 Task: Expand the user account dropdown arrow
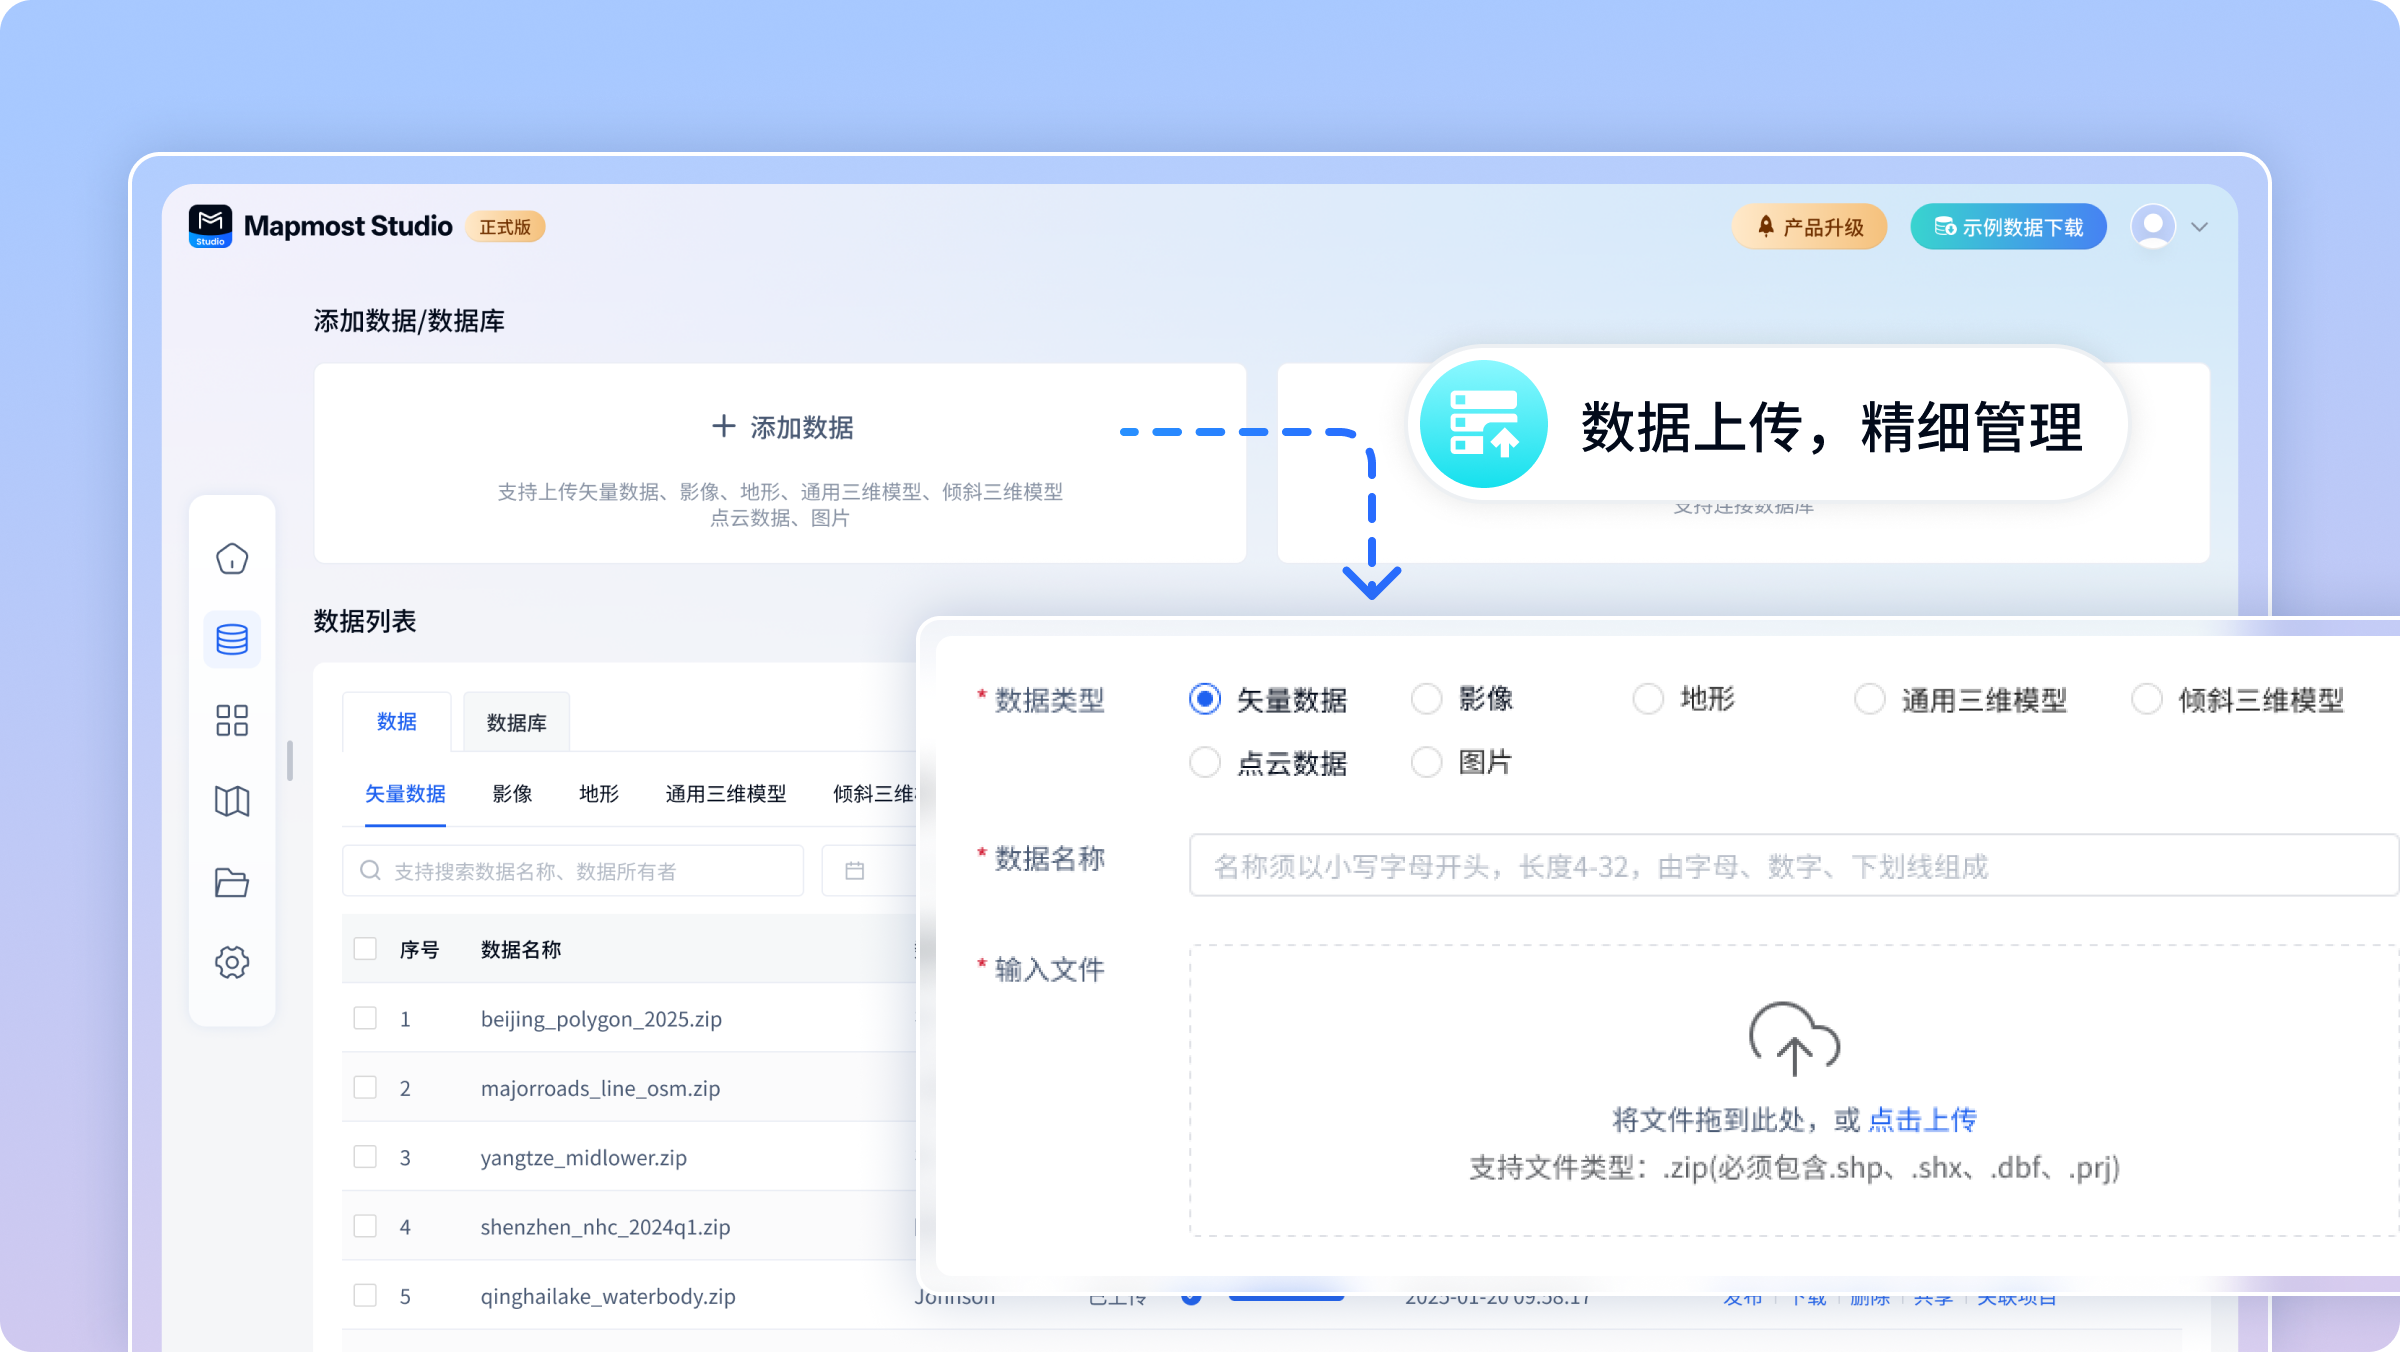coord(2200,227)
